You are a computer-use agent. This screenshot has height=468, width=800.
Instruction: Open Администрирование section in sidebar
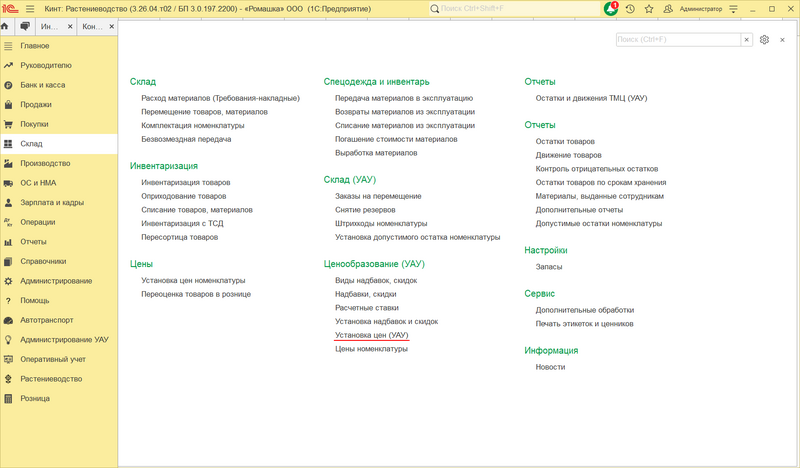(59, 281)
